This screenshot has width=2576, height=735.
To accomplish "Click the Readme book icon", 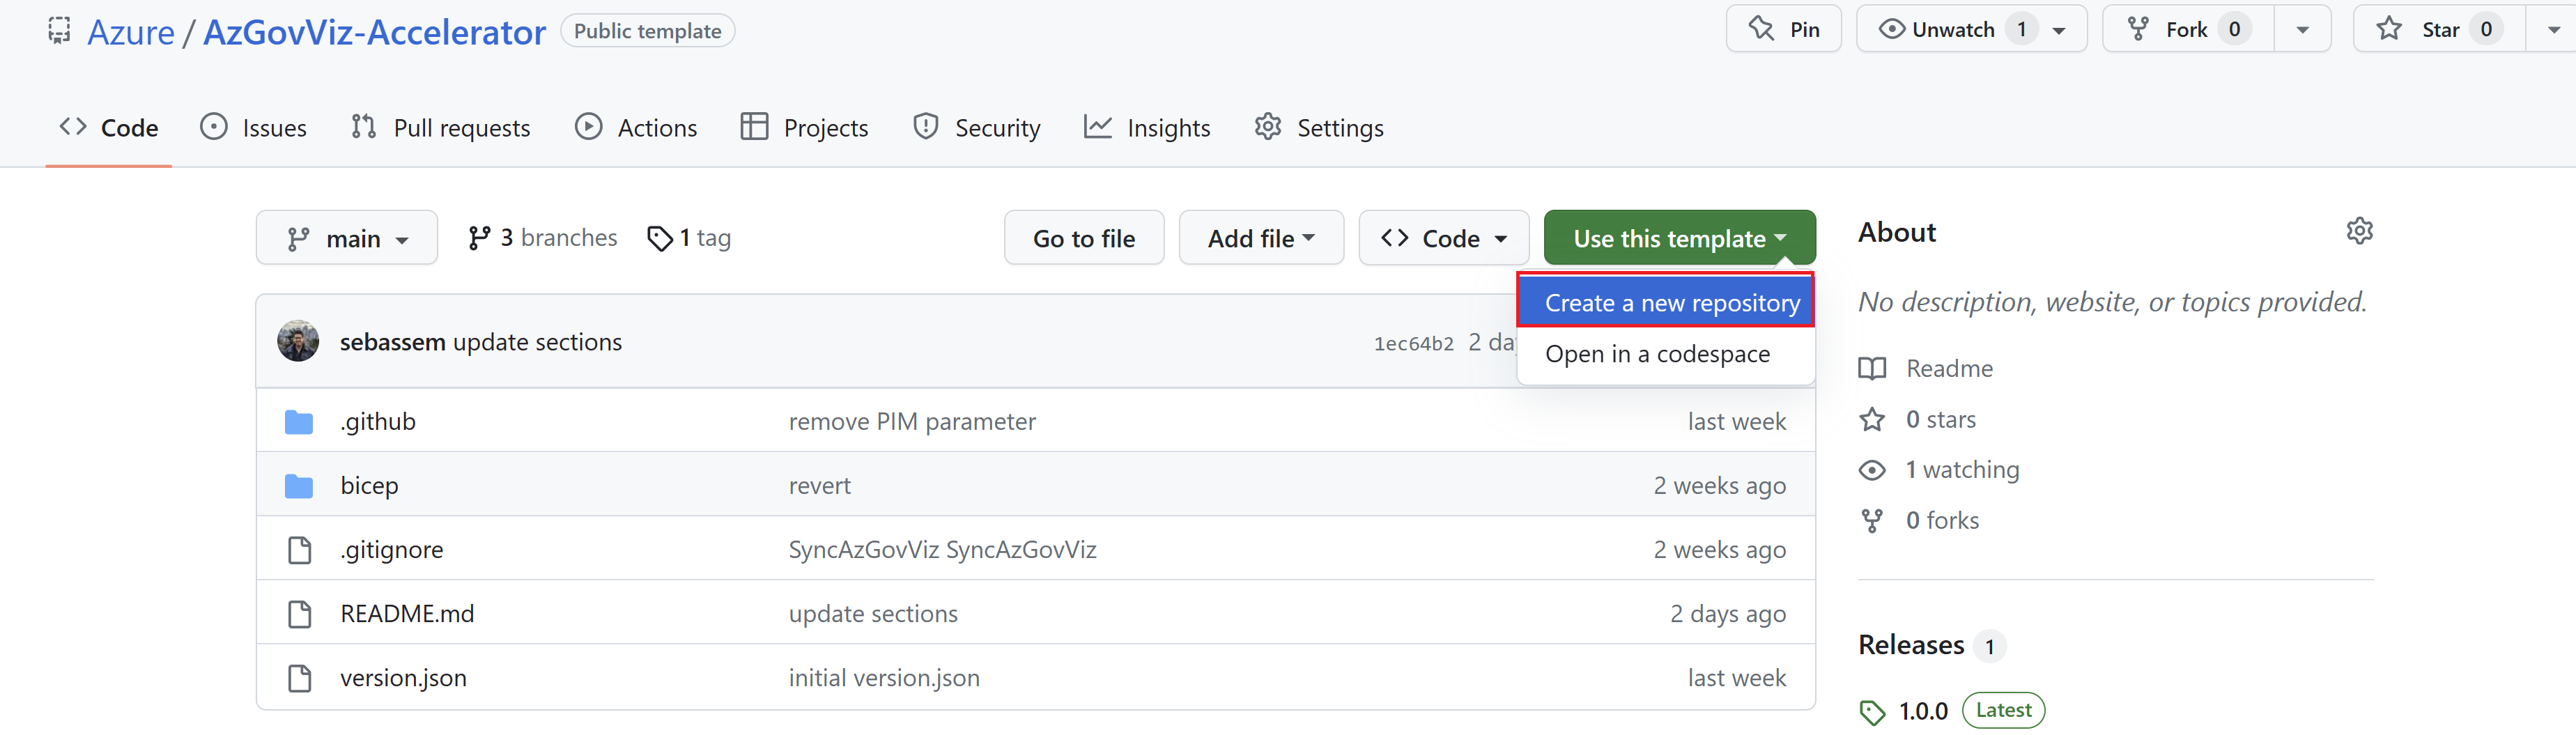I will [x=1872, y=369].
